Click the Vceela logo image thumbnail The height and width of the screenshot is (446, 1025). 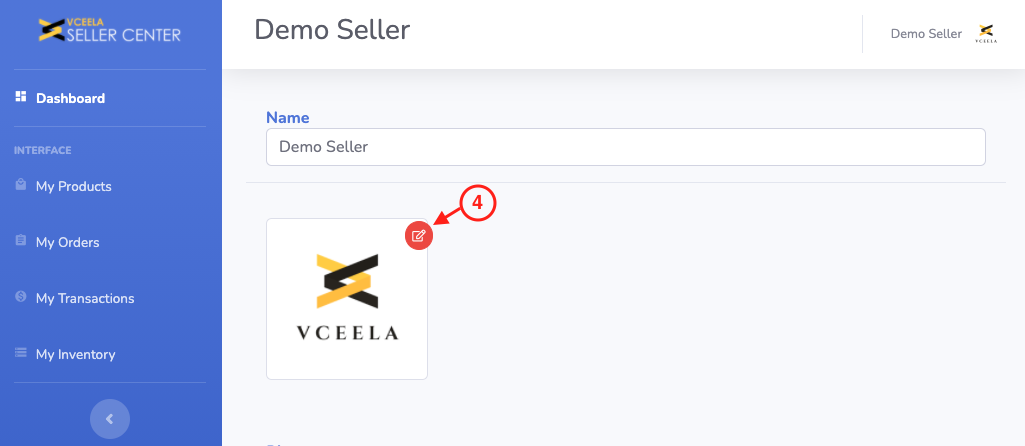pos(347,299)
